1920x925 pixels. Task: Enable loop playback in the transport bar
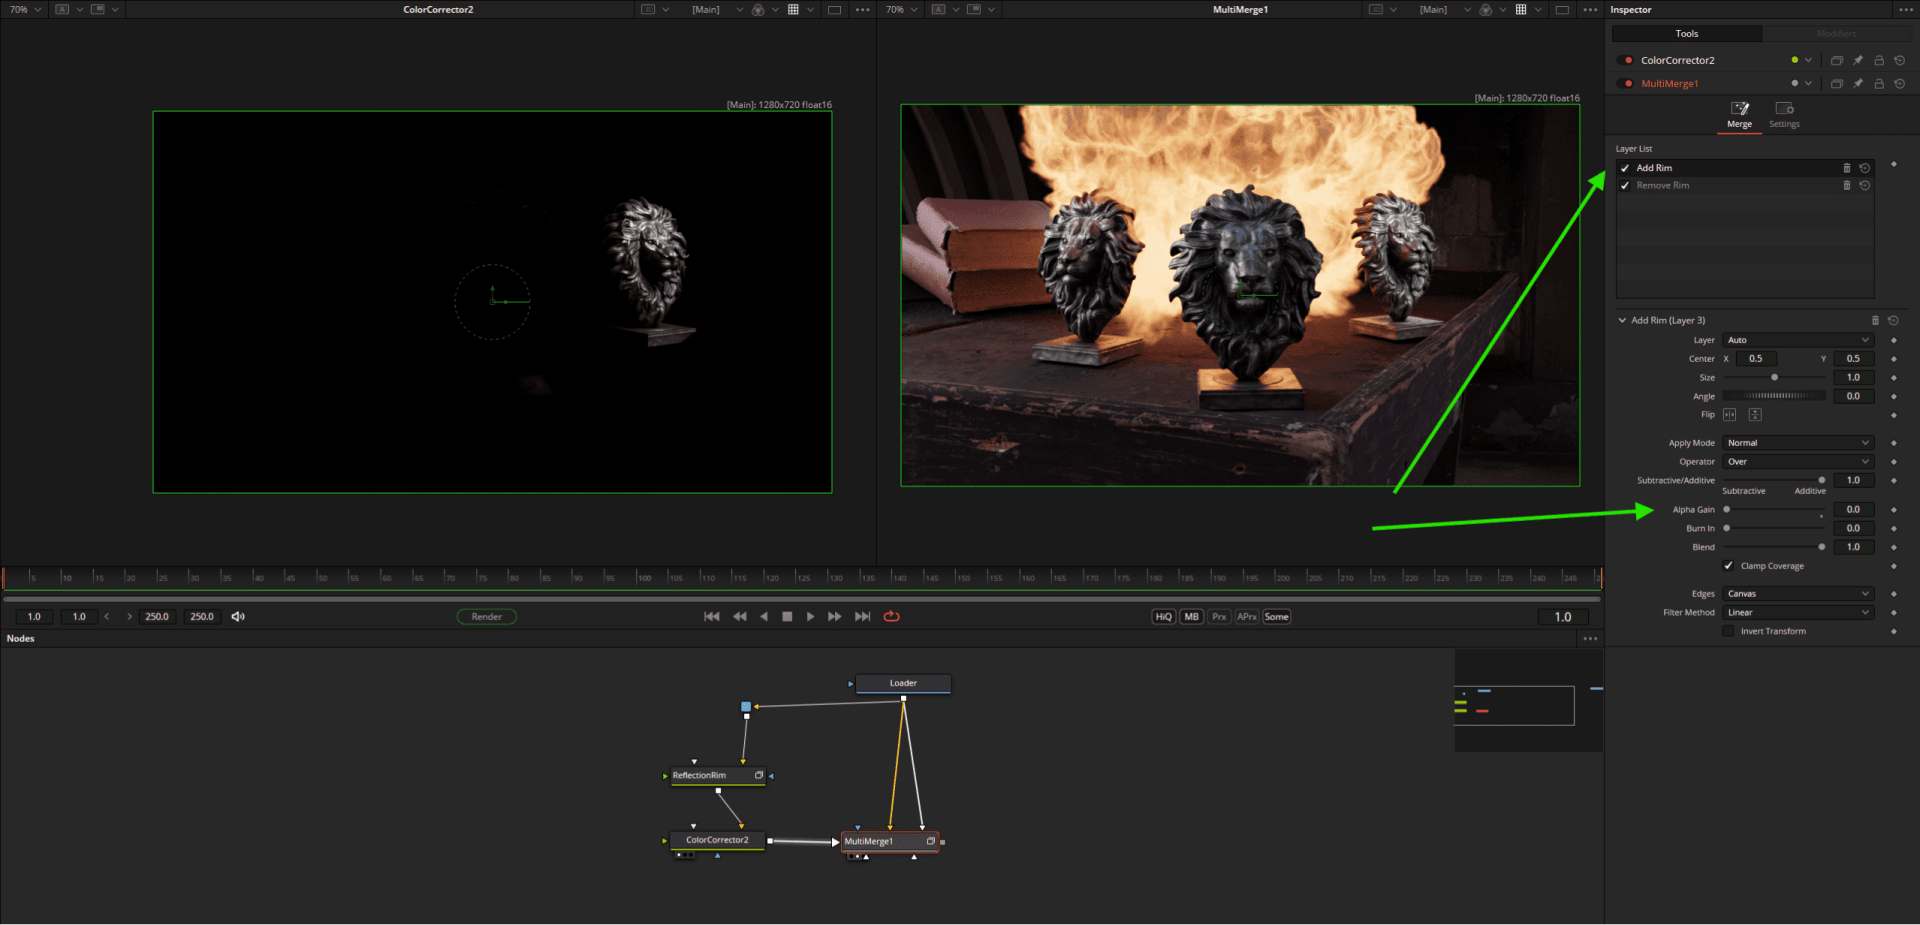(x=891, y=616)
